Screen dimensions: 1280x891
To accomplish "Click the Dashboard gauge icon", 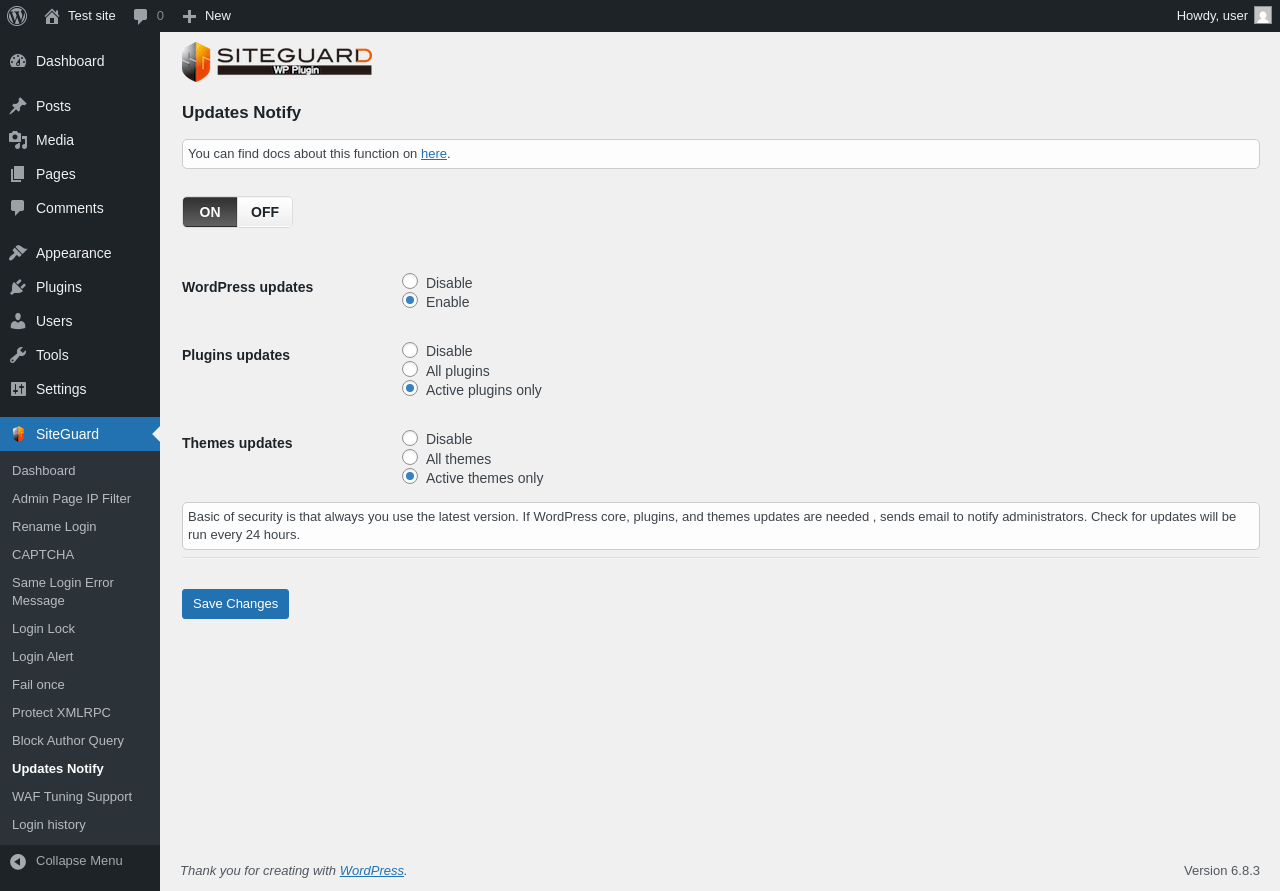I will tap(18, 61).
